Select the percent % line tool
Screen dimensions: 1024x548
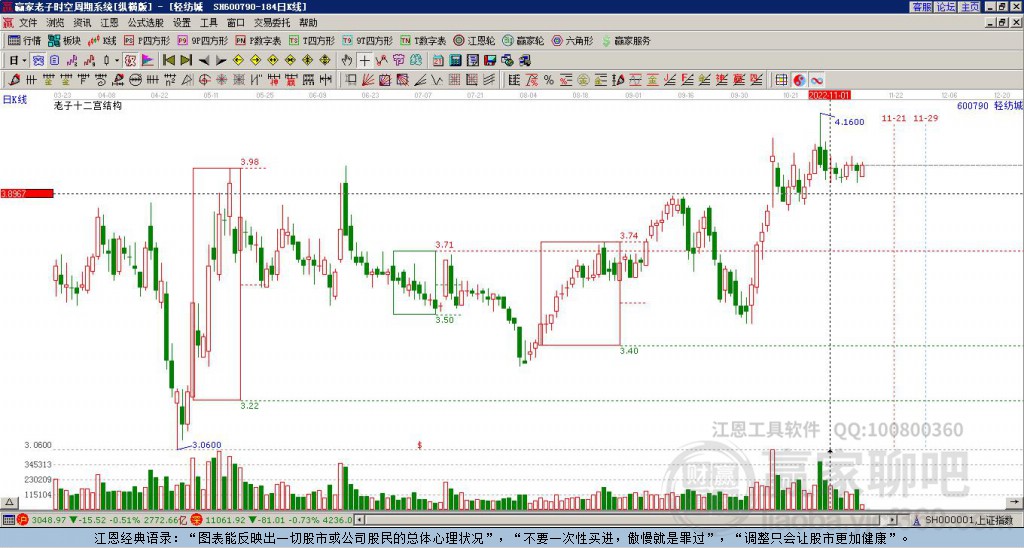549,80
